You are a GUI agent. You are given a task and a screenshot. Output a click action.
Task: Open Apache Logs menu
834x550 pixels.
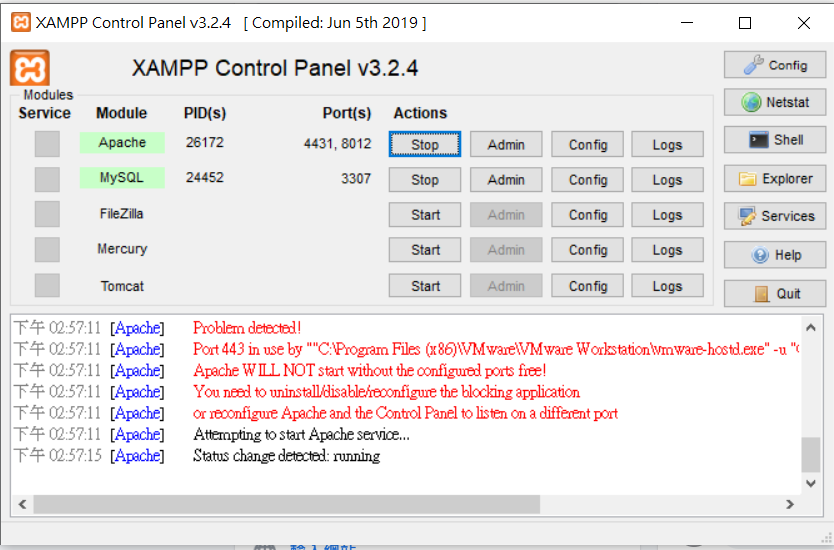coord(668,144)
